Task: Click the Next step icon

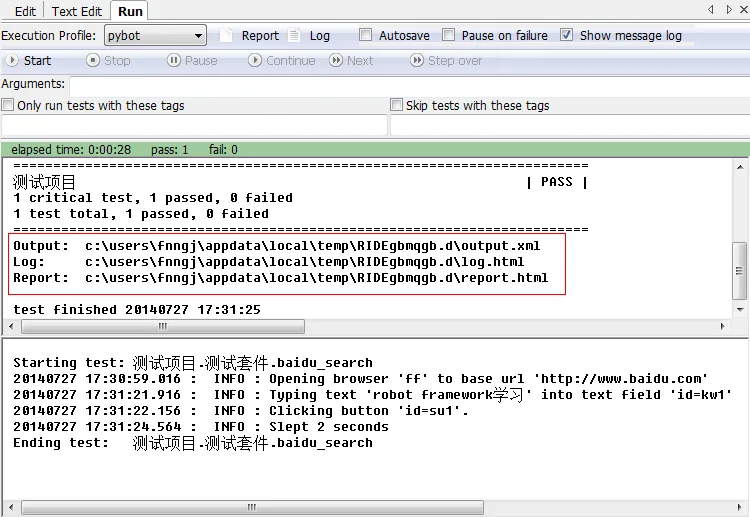Action: [336, 60]
